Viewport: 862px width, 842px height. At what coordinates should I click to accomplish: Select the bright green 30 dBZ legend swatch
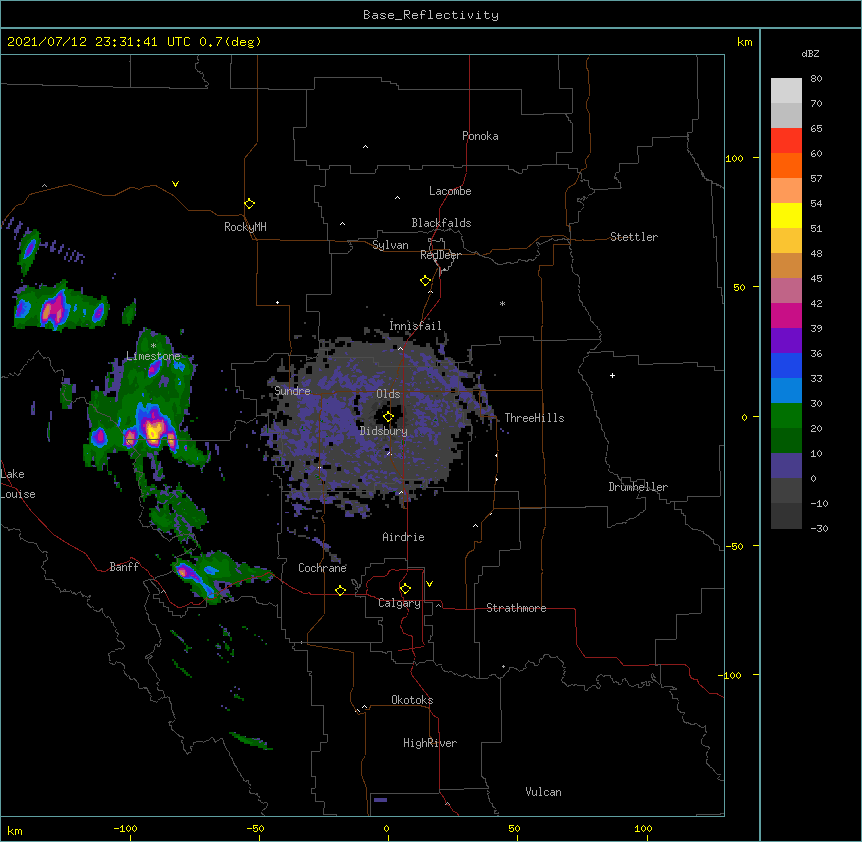click(x=786, y=416)
